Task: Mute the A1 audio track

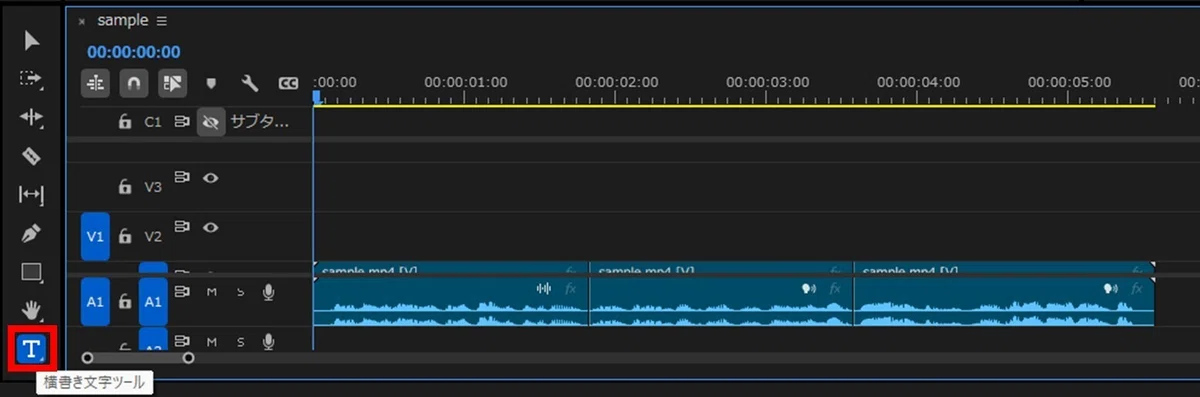Action: [211, 292]
